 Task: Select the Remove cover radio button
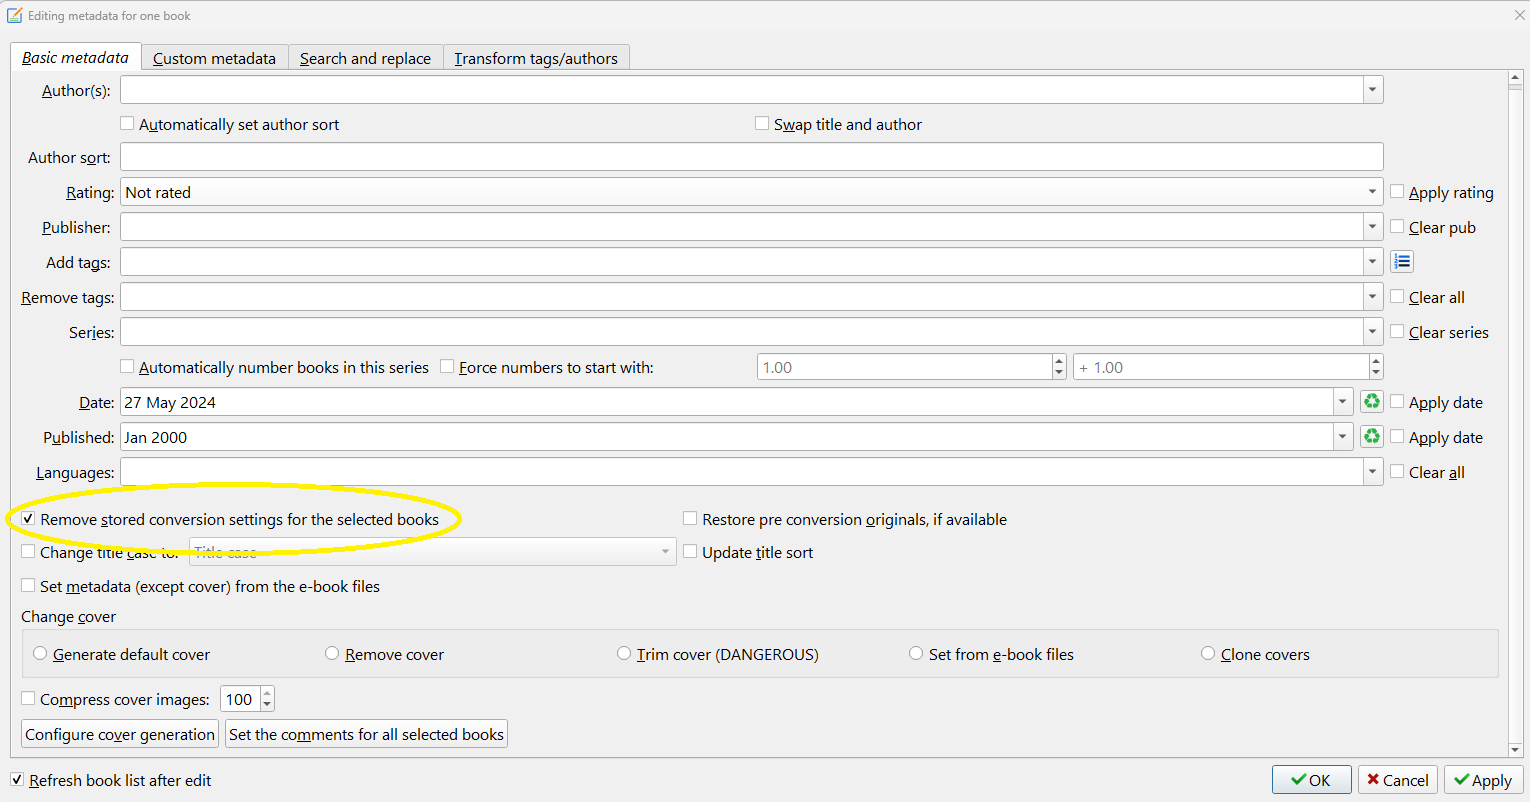pos(332,654)
